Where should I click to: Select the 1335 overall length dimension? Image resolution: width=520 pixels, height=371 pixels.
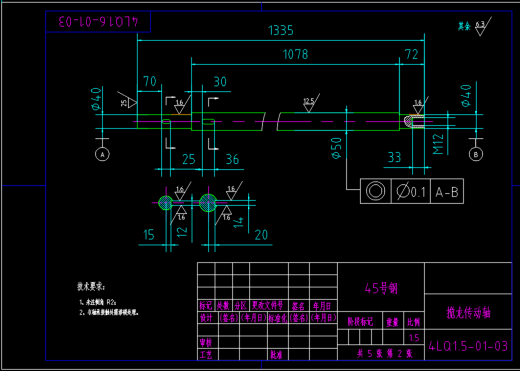click(x=281, y=30)
